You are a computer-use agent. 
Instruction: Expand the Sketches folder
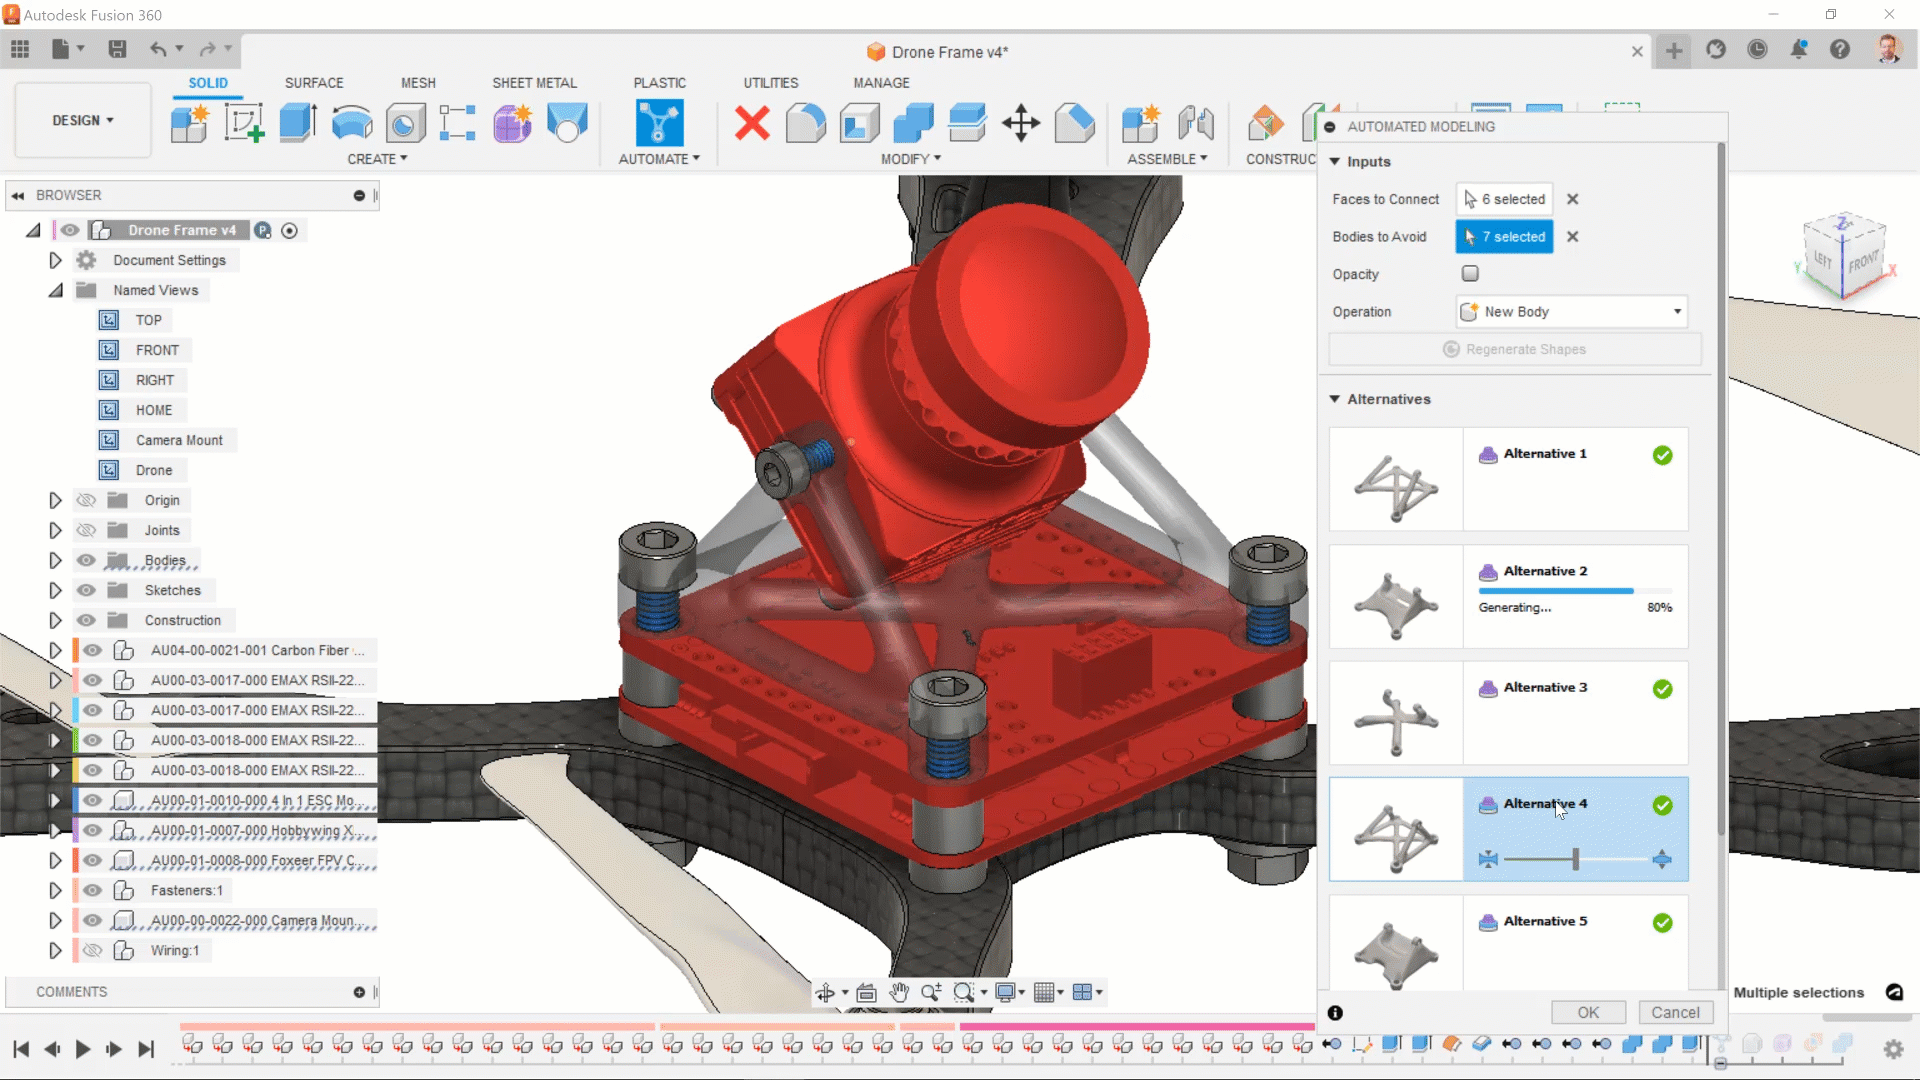tap(55, 590)
